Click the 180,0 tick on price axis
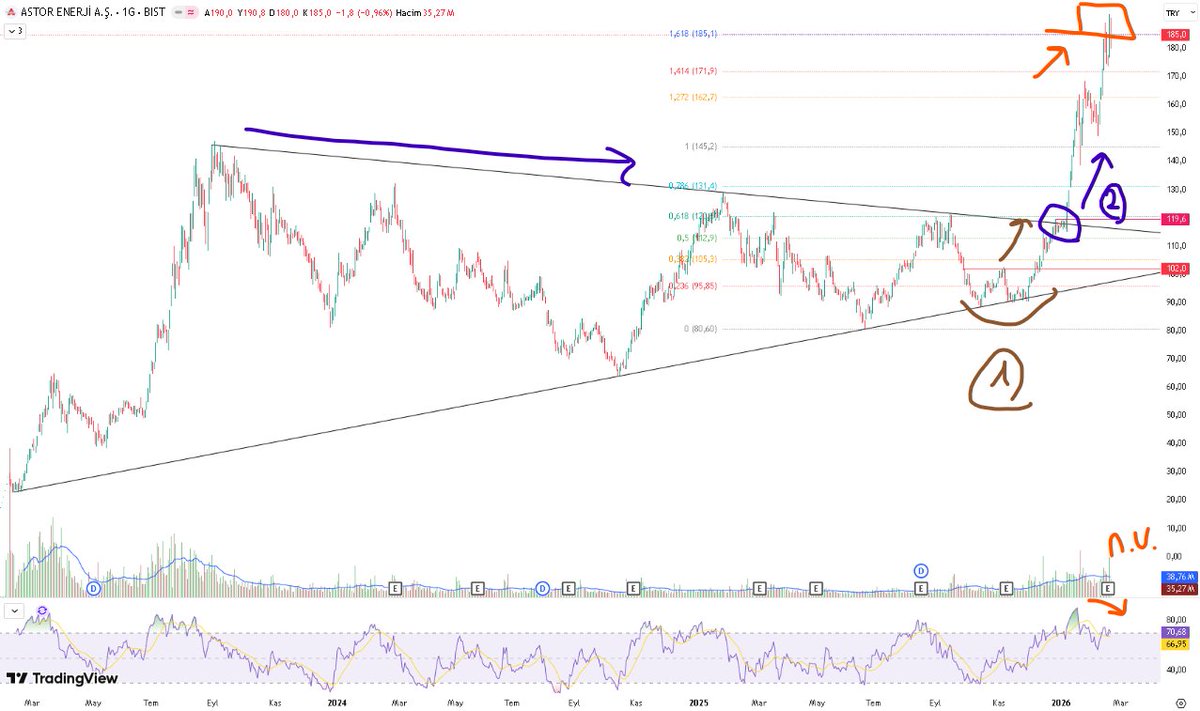This screenshot has width=1200, height=711. point(1175,47)
